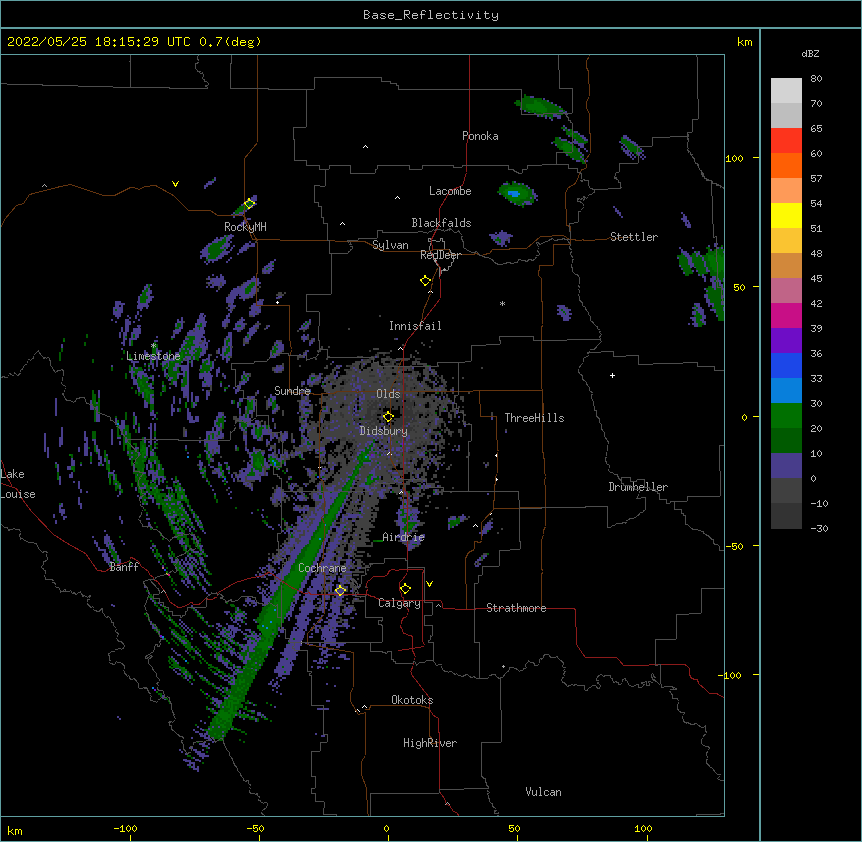This screenshot has height=842, width=862.
Task: Click the Drumheller label
Action: click(x=638, y=487)
